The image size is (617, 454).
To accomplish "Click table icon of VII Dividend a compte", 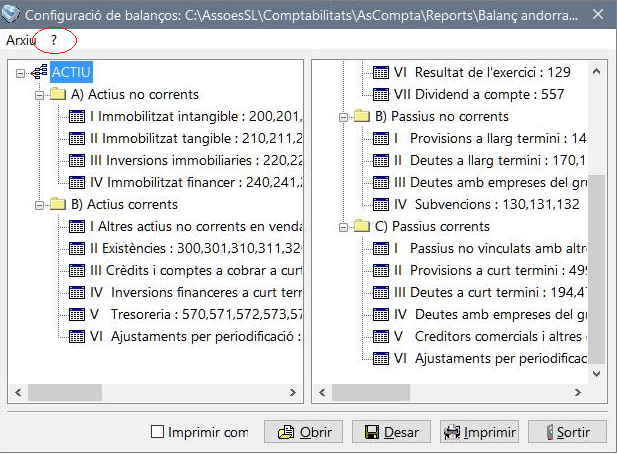I will [x=381, y=94].
